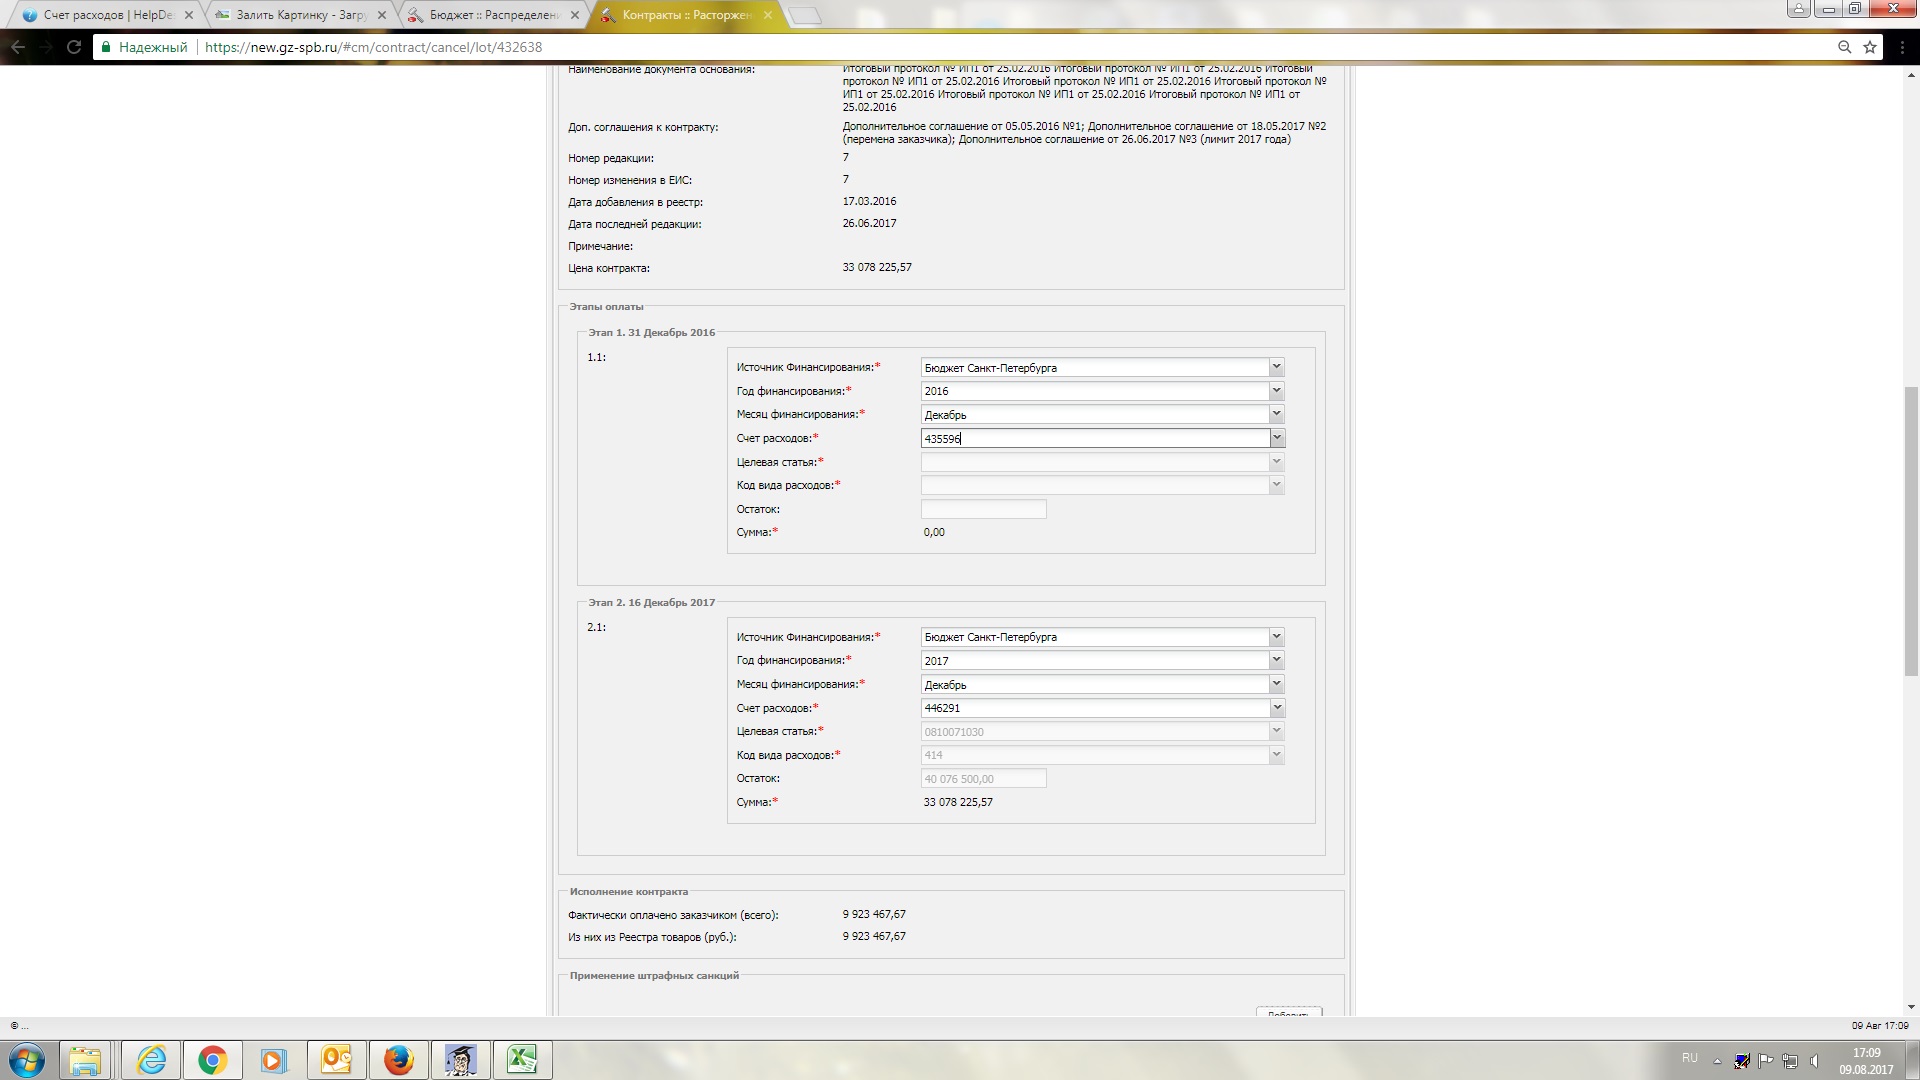Click the zoom magnifier icon in address bar
This screenshot has width=1920, height=1080.
coord(1844,47)
